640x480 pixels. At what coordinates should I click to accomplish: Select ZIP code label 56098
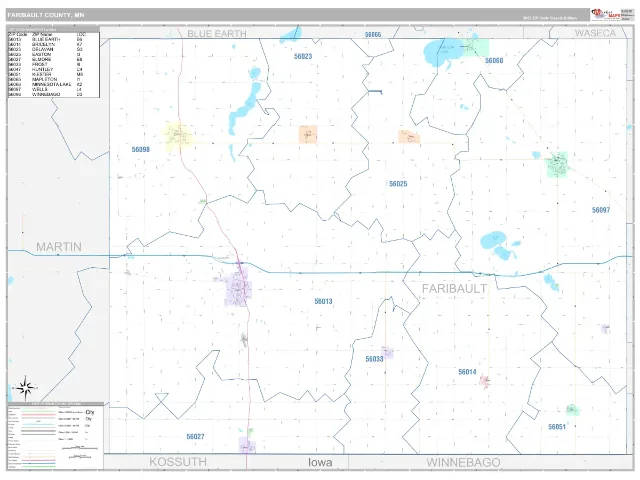coord(140,149)
